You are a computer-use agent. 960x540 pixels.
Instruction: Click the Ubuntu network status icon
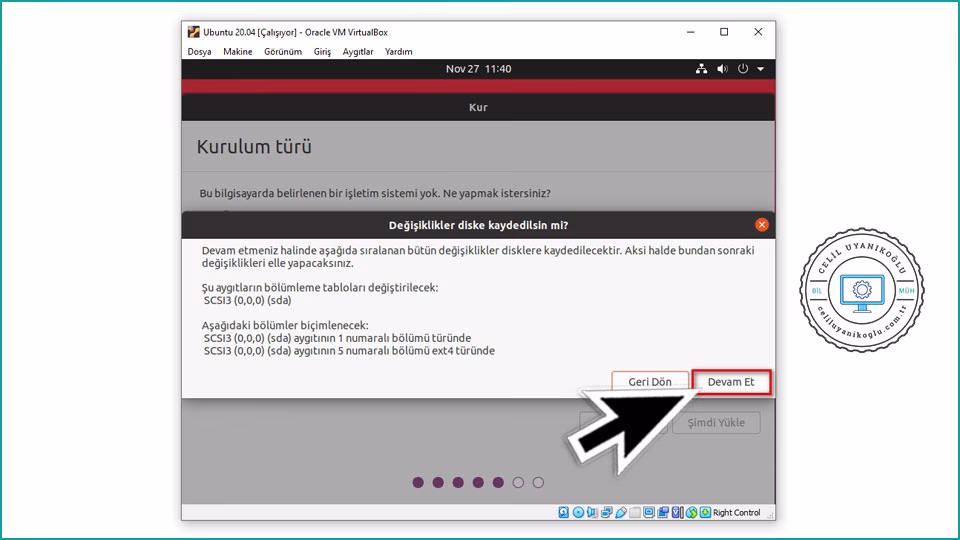pyautogui.click(x=701, y=69)
